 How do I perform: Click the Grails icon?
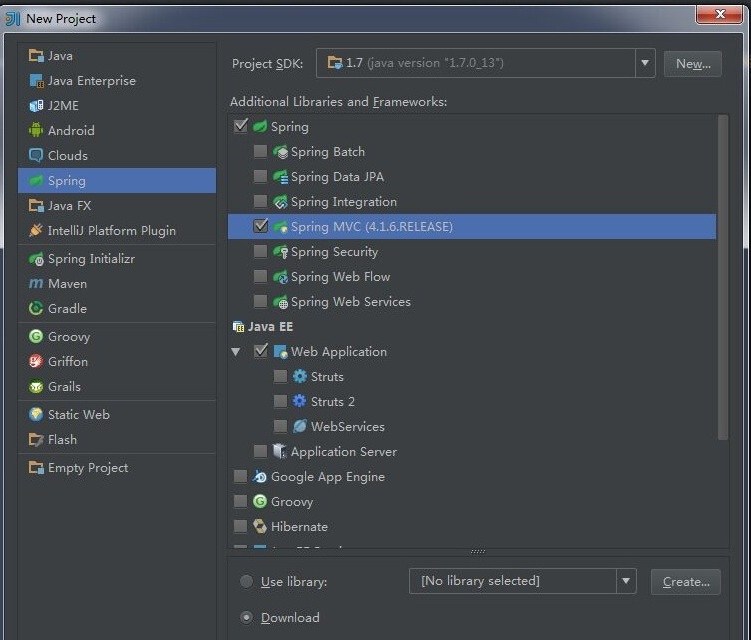[36, 386]
